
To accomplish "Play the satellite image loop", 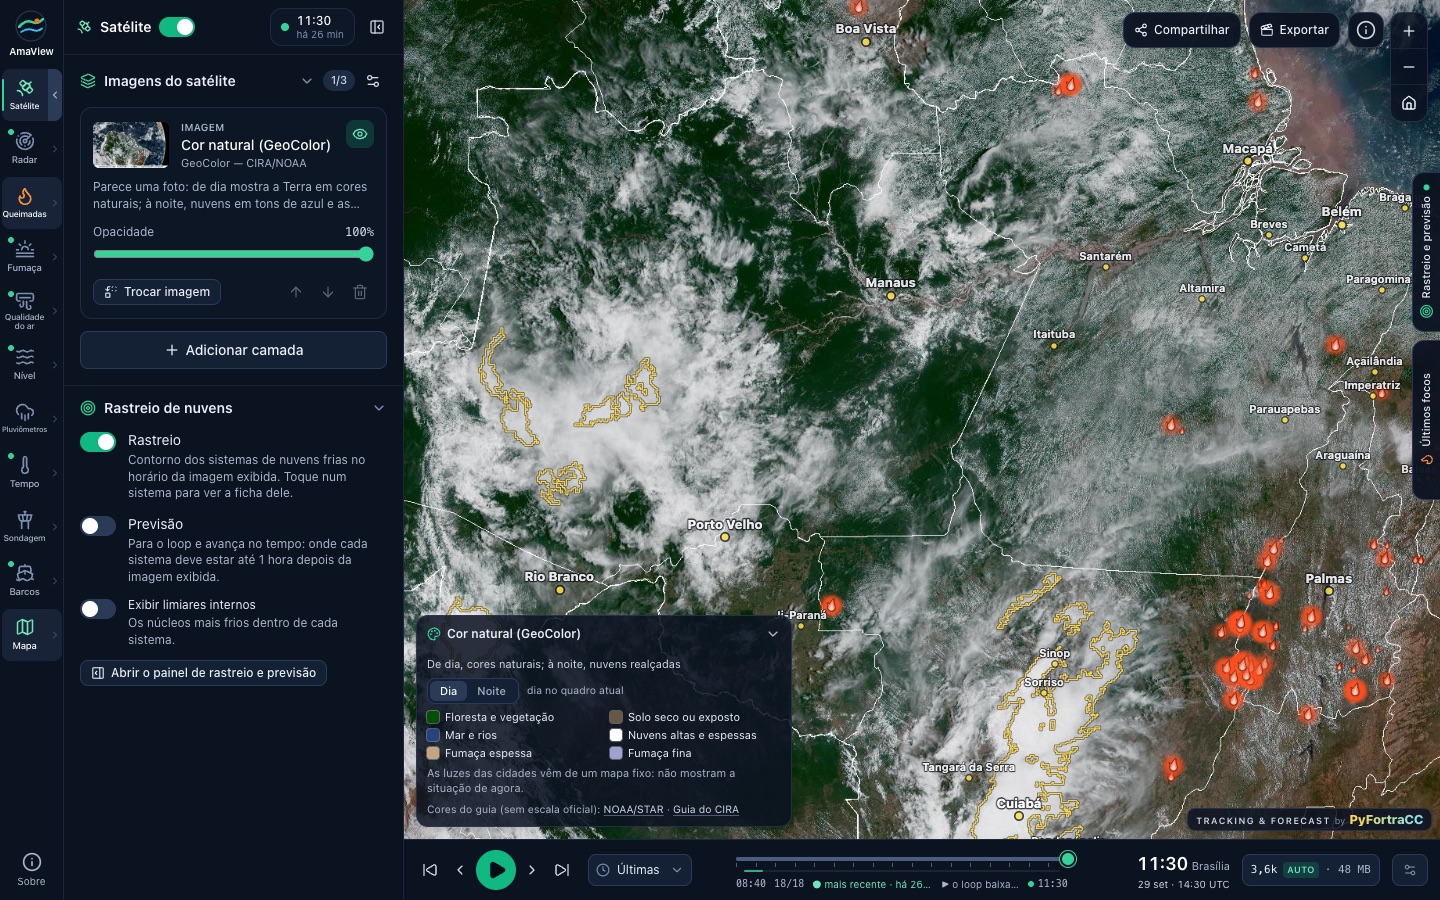I will click(x=496, y=870).
